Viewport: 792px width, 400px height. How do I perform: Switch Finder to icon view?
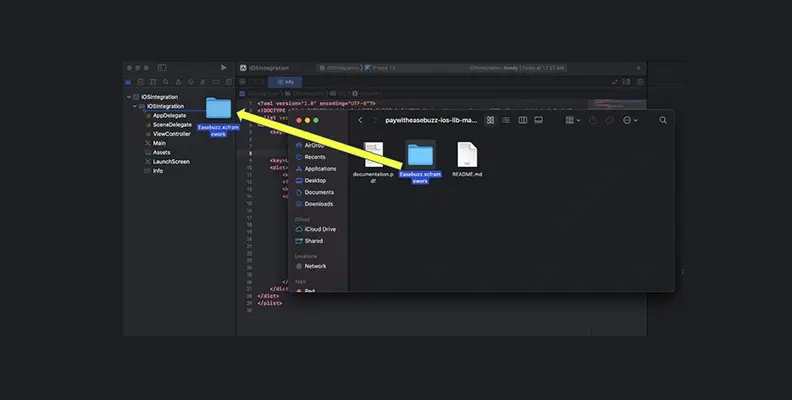tap(490, 120)
